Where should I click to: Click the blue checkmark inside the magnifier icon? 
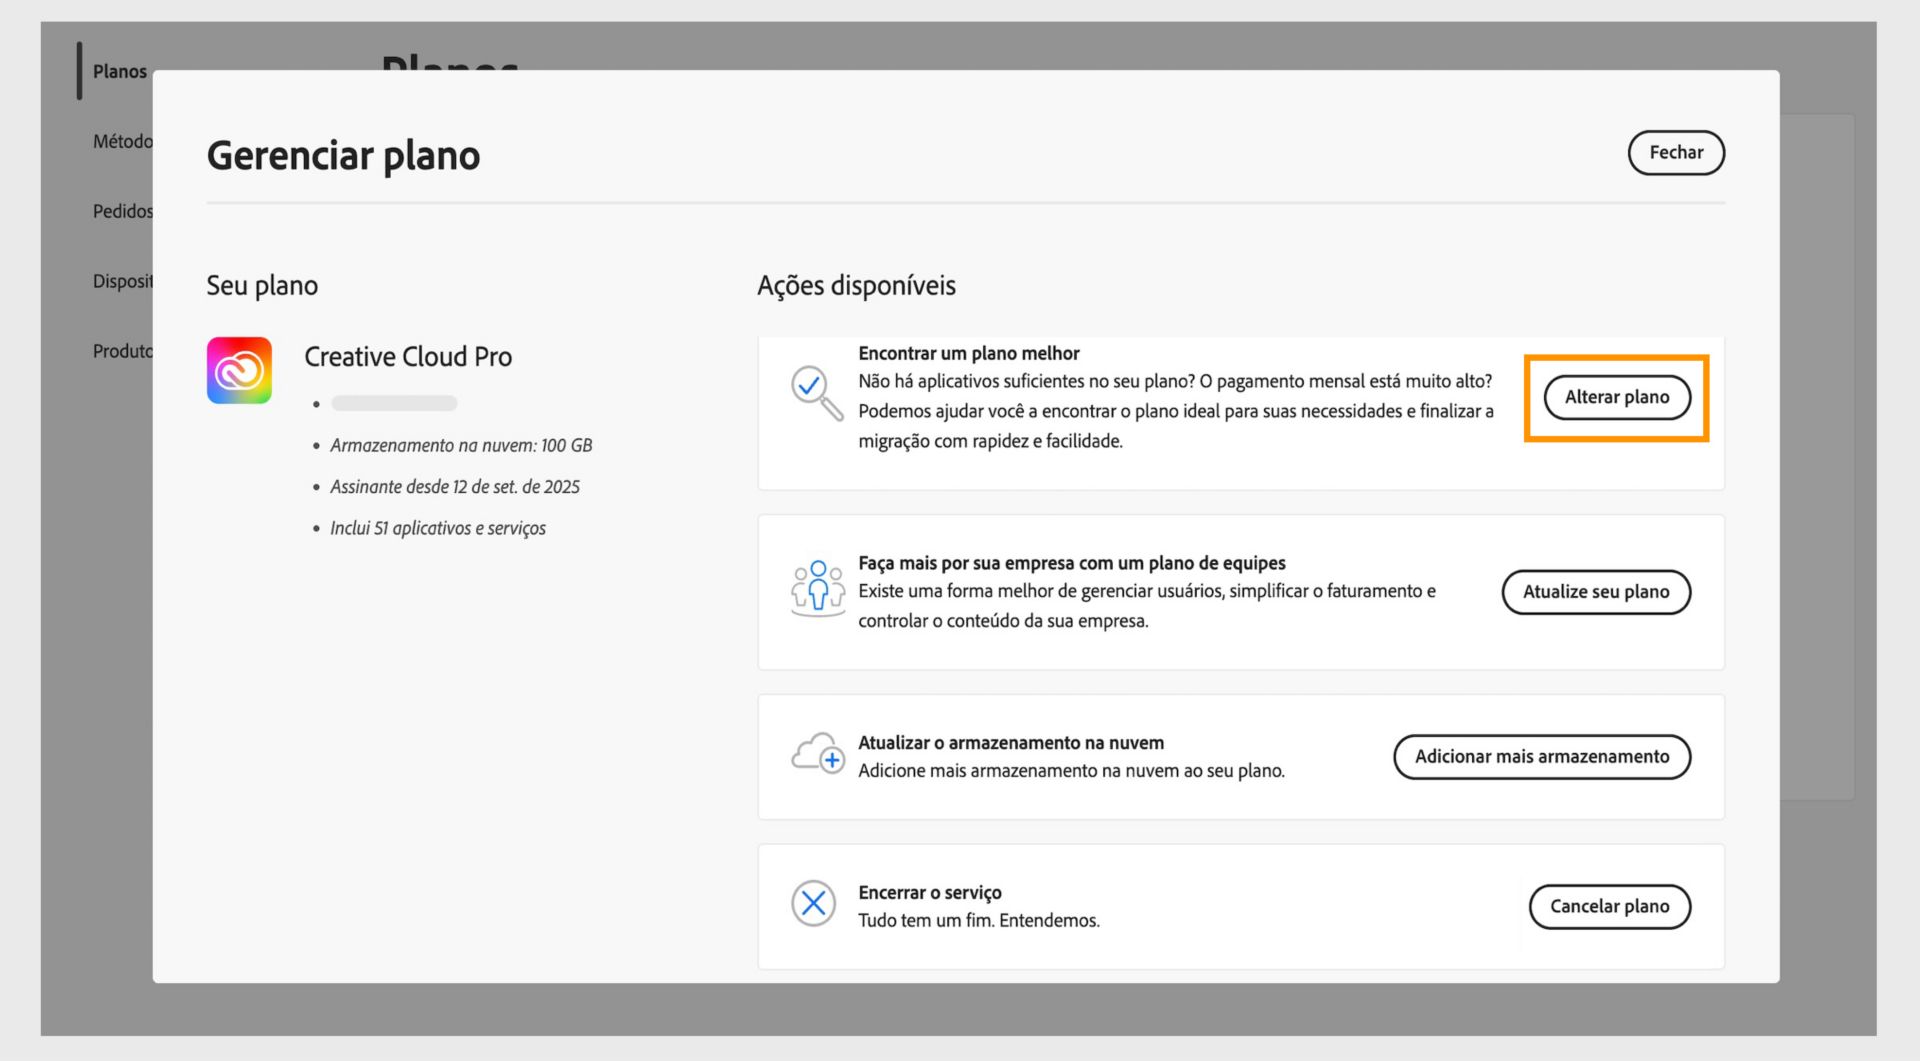811,384
